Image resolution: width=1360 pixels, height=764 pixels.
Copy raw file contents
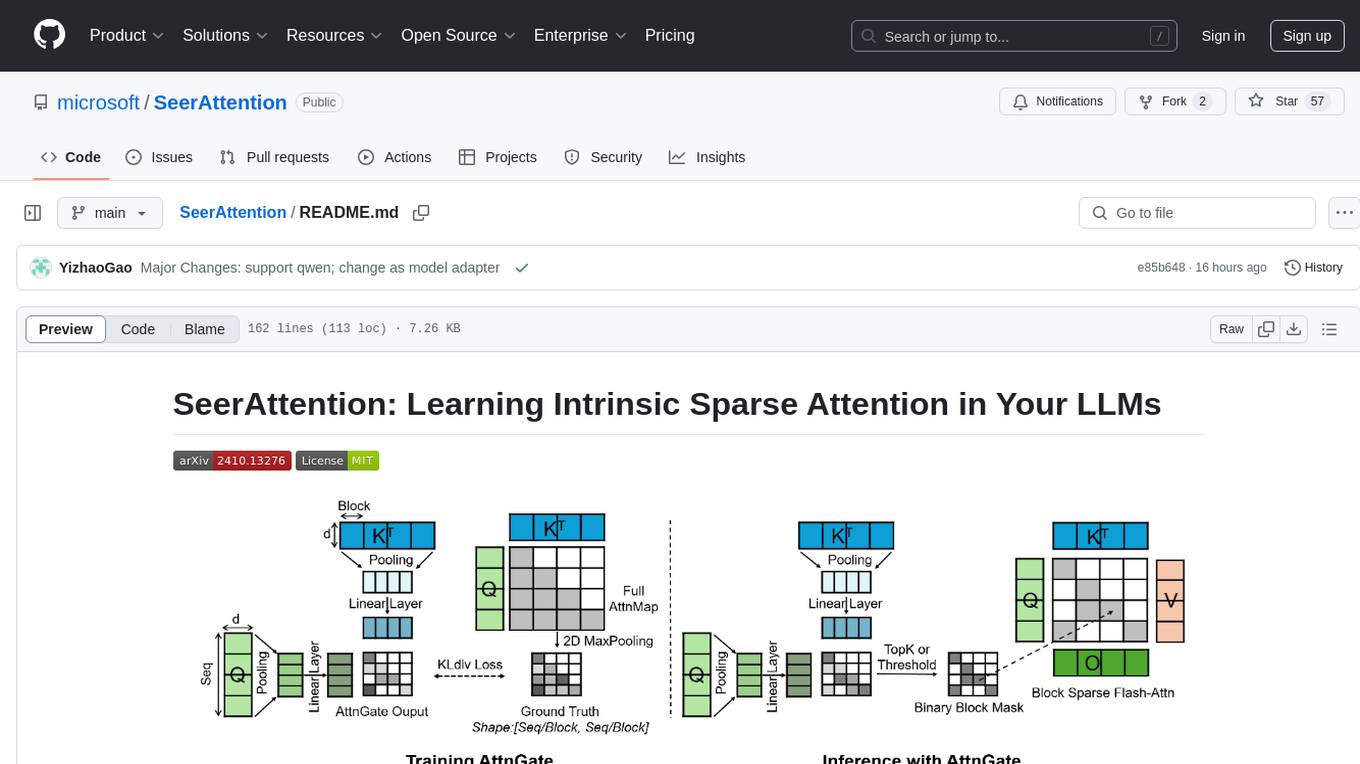click(1267, 329)
